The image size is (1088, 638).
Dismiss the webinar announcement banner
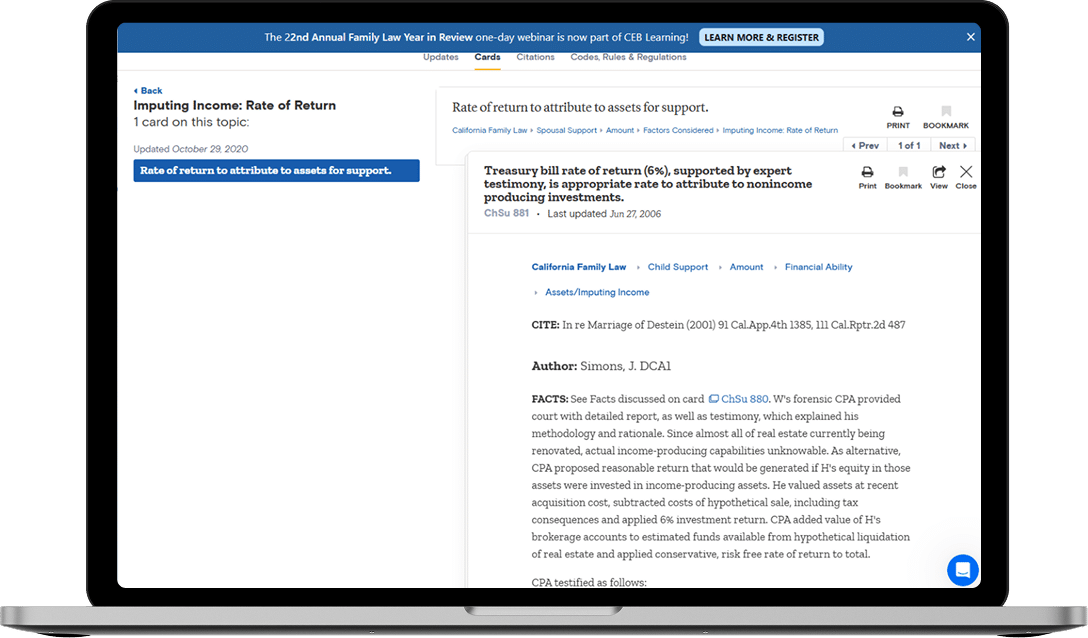click(970, 37)
